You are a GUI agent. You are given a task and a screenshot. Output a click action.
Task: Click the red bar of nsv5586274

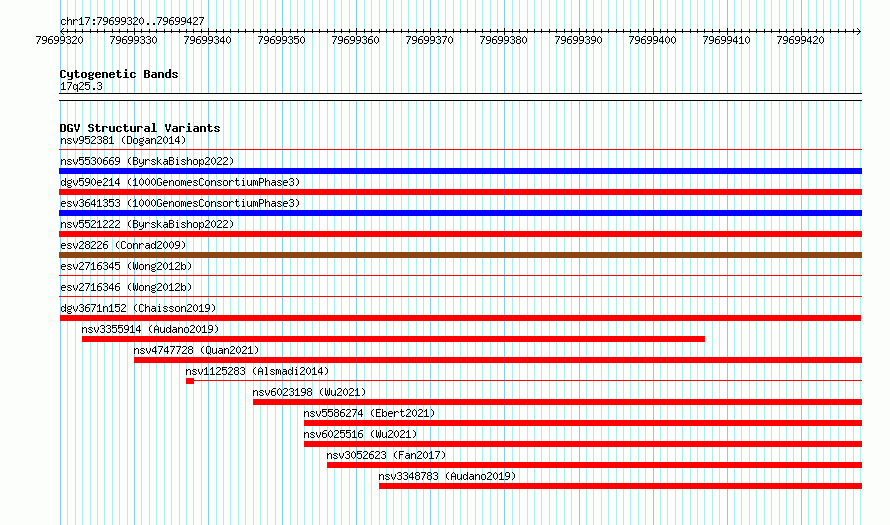(x=583, y=423)
